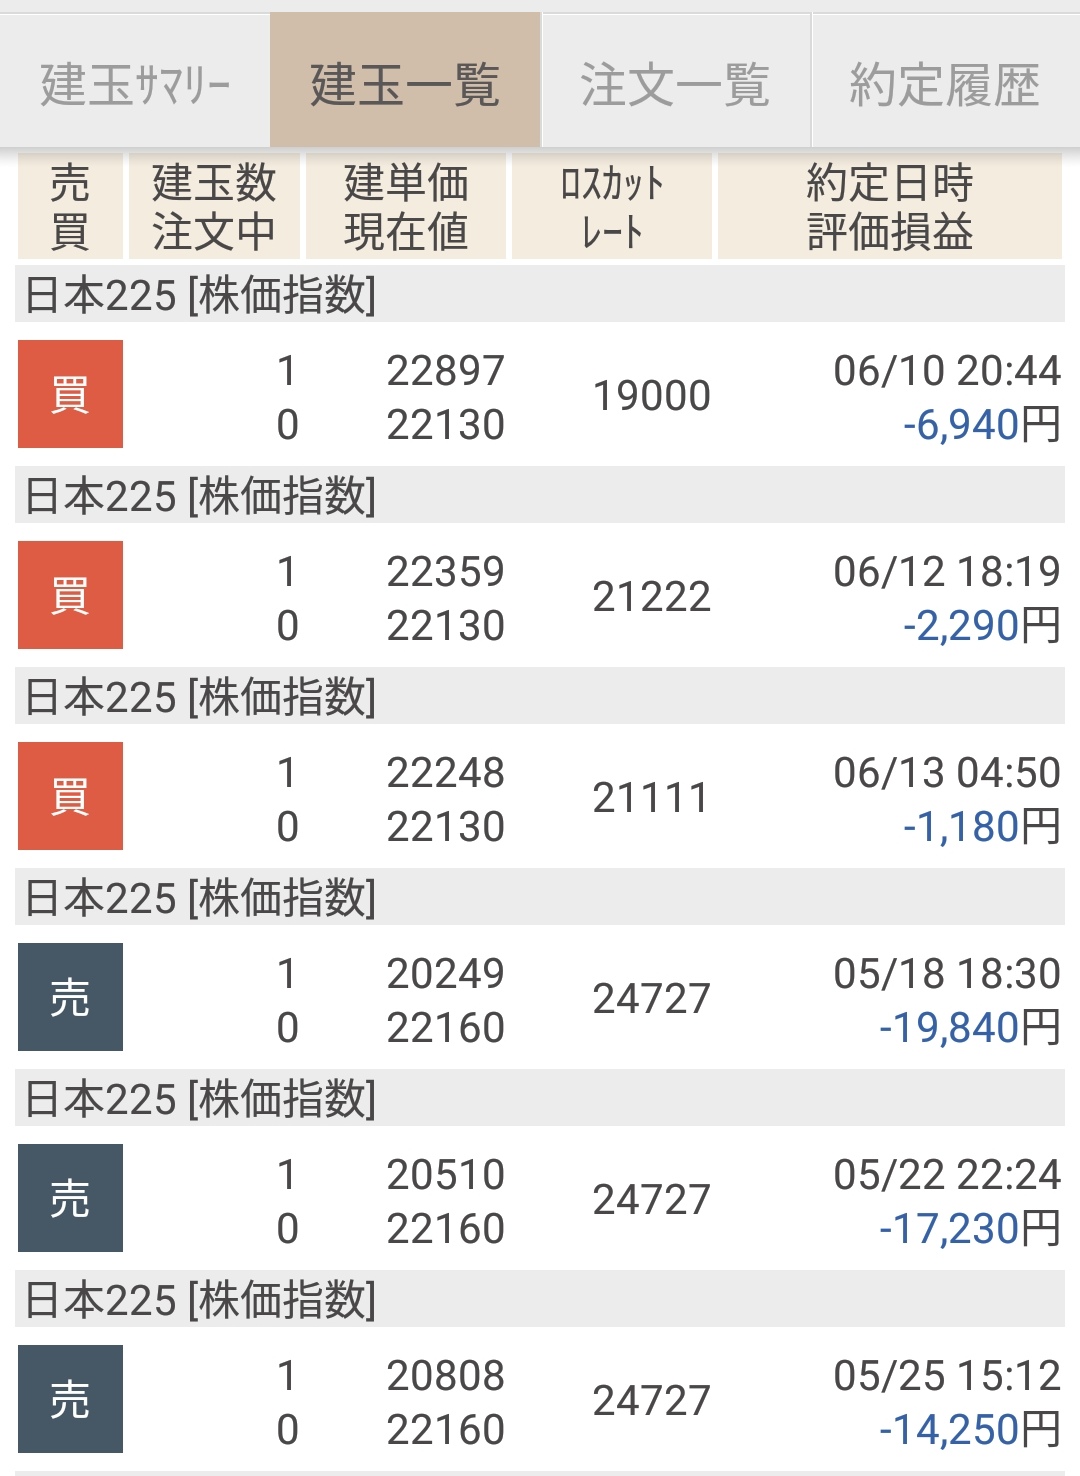This screenshot has height=1476, width=1080.
Task: Tap the 買 badge for the 22897 position
Action: click(70, 394)
